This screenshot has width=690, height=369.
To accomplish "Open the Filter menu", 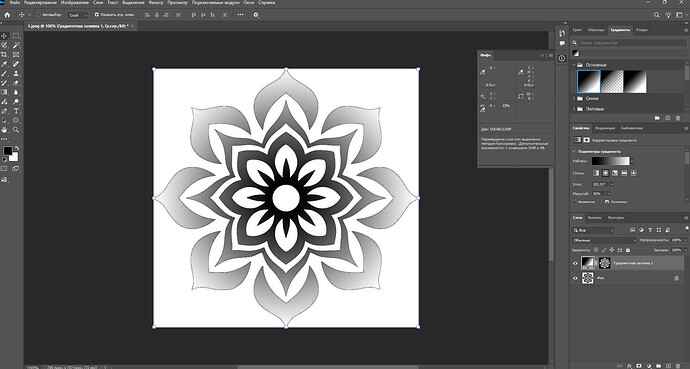I will pyautogui.click(x=156, y=3).
